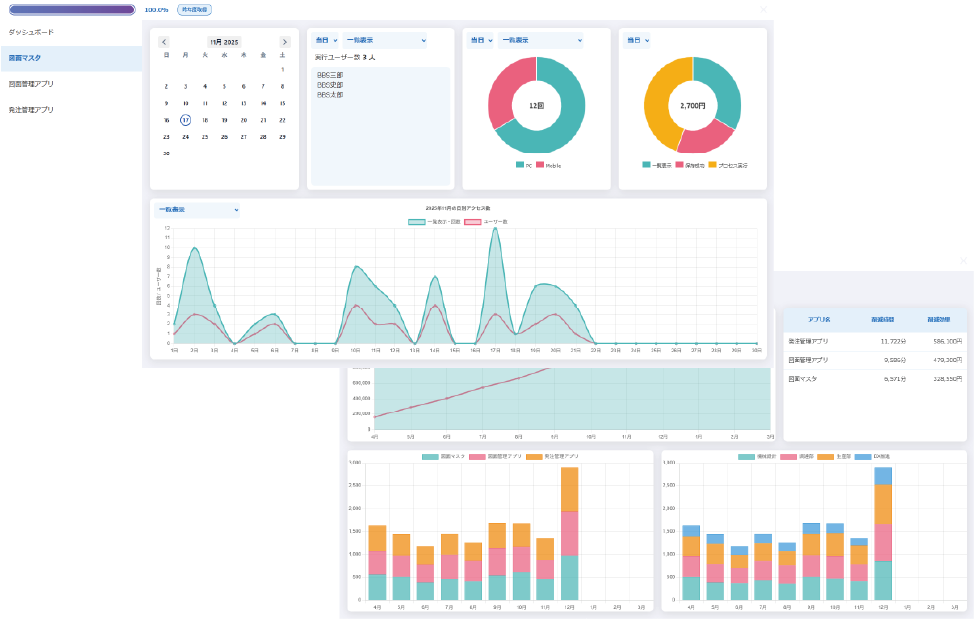Select date 17 in the calendar
This screenshot has height=619, width=974.
coord(185,119)
